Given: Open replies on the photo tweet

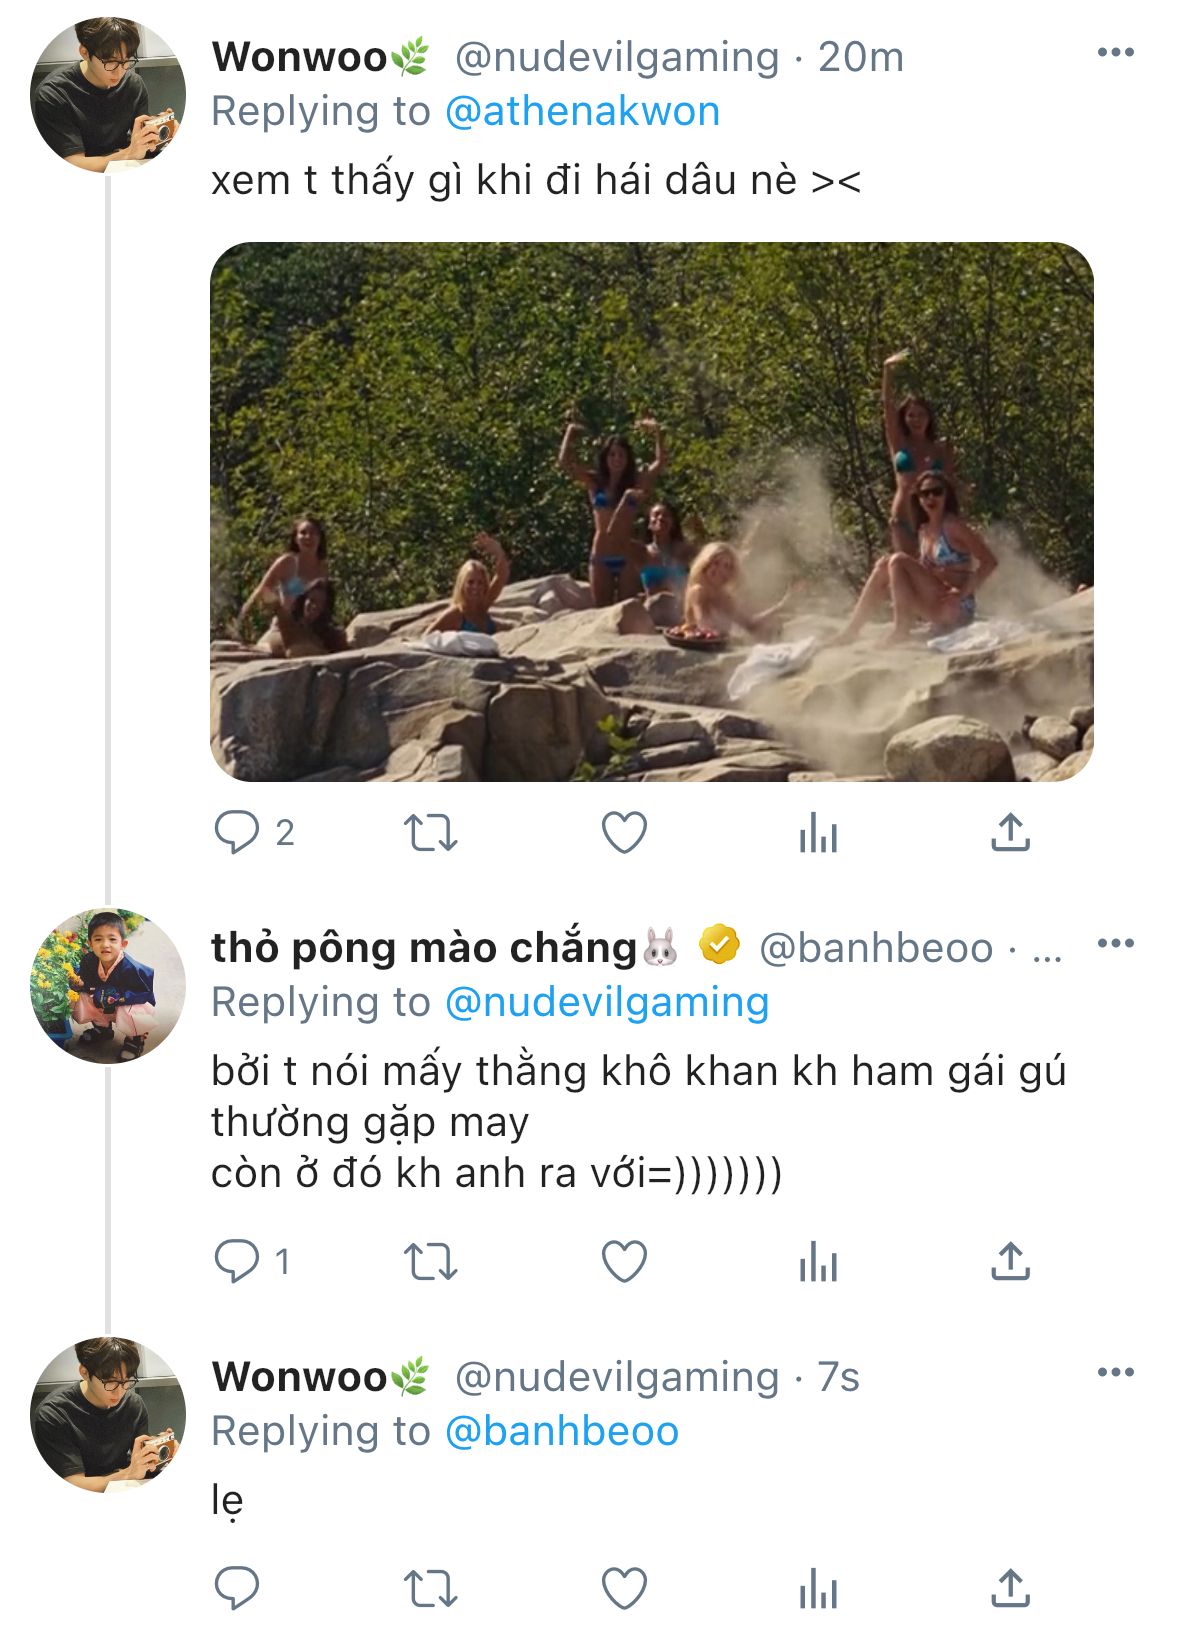Looking at the screenshot, I should (x=237, y=833).
